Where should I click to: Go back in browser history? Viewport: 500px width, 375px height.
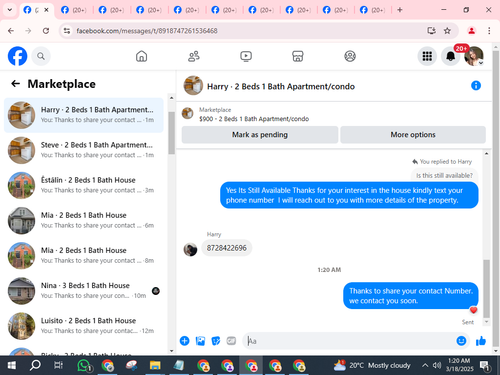tap(11, 31)
